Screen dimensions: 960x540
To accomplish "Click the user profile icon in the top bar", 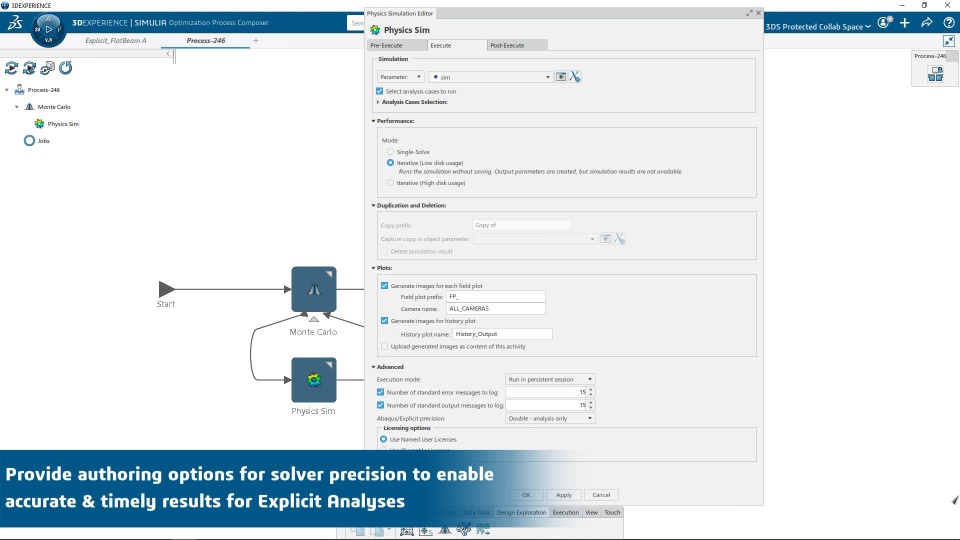I will click(884, 23).
